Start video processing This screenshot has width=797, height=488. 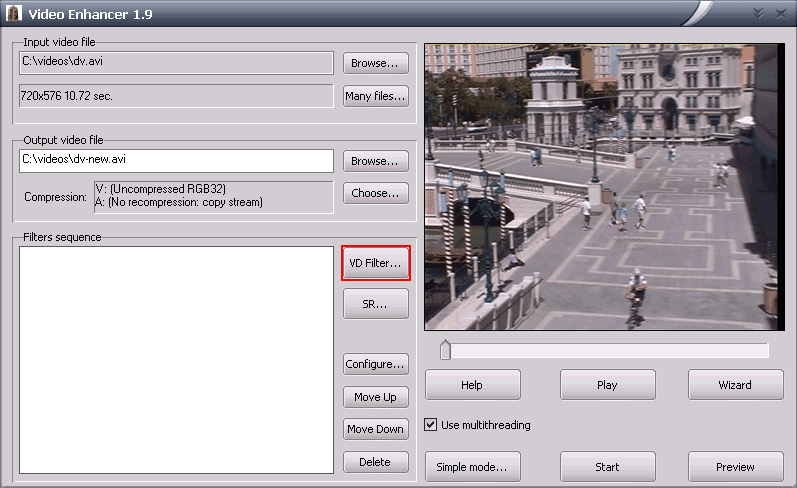coord(607,467)
